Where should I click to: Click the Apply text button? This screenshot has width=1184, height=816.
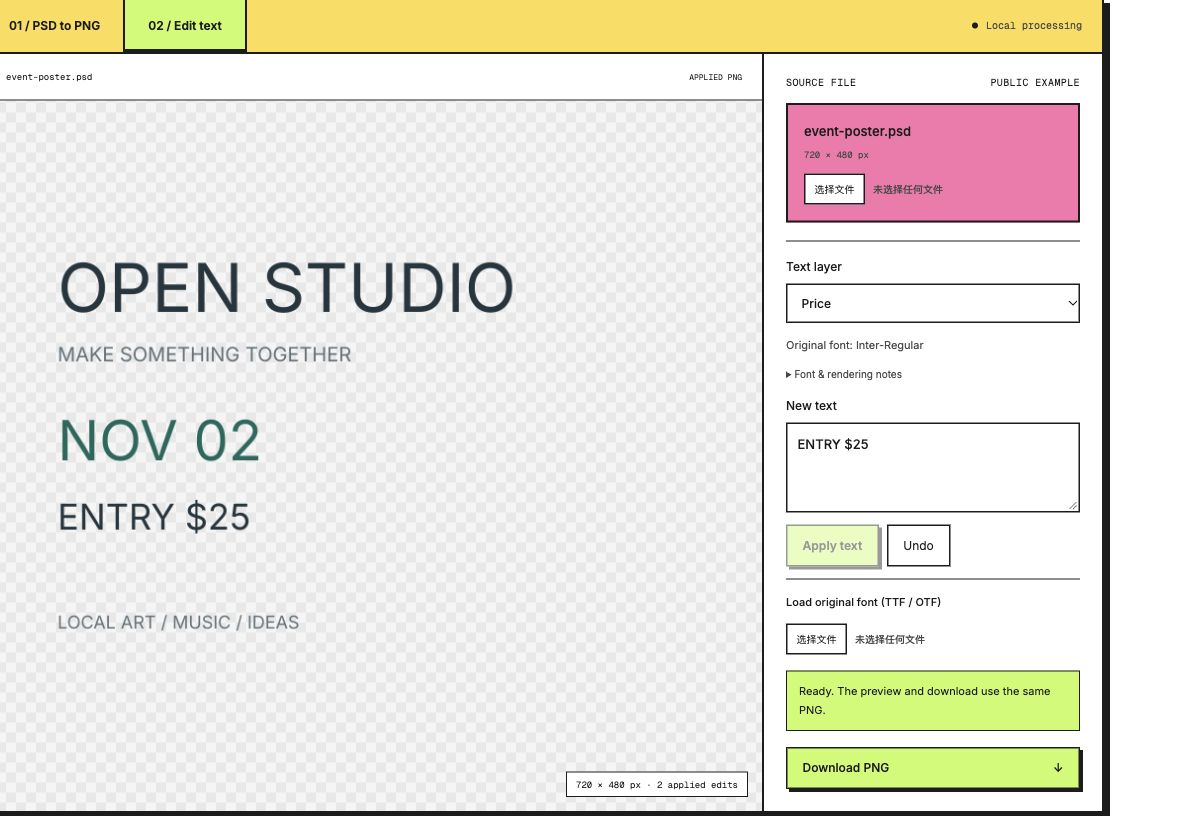[x=832, y=546]
